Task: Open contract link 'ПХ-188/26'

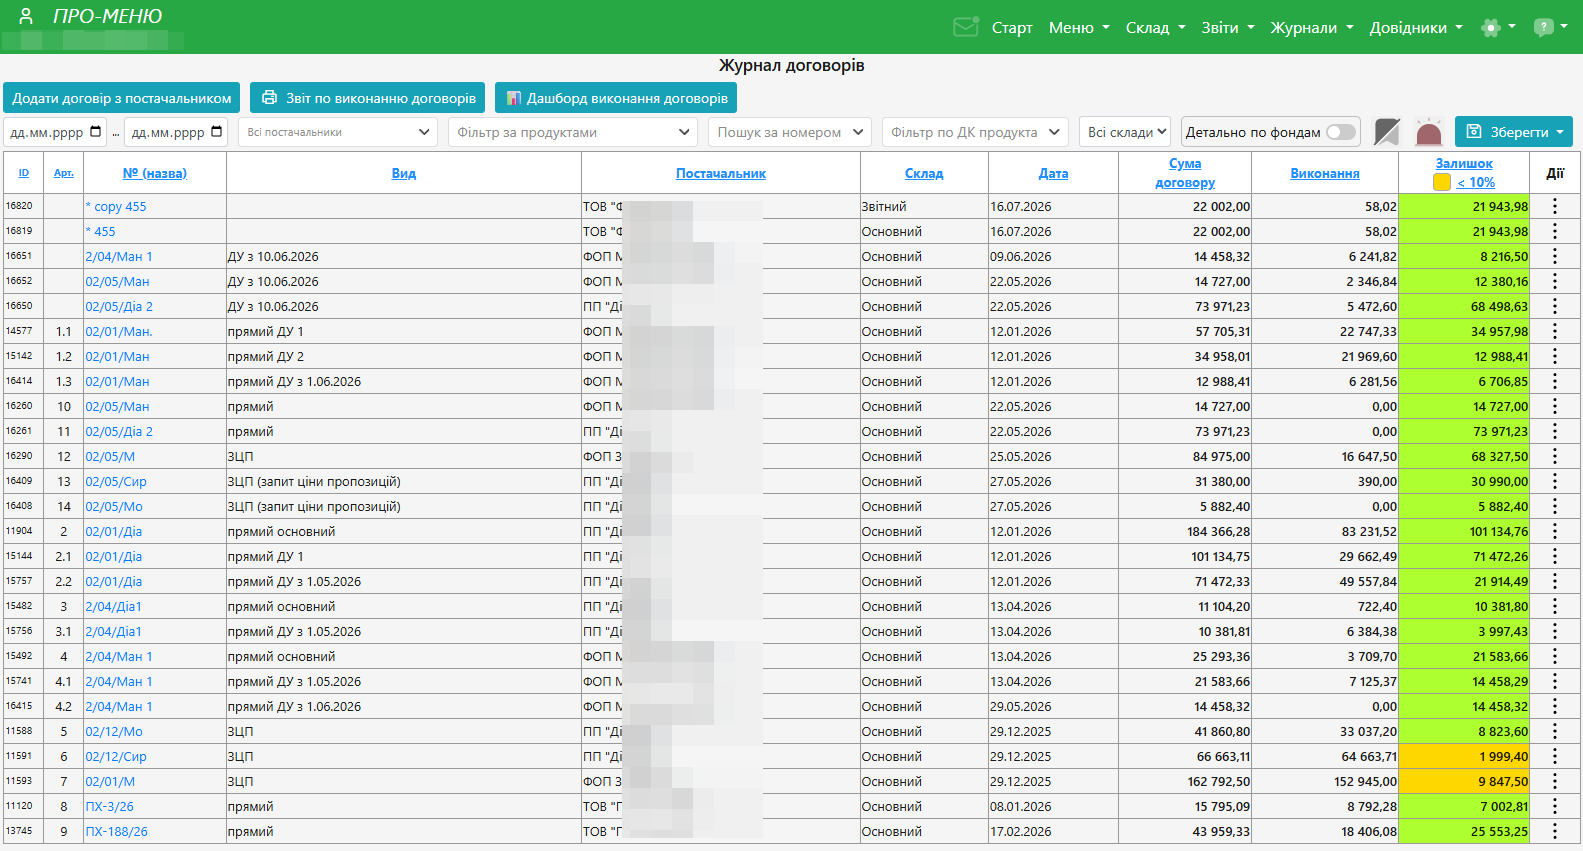Action: 116,831
